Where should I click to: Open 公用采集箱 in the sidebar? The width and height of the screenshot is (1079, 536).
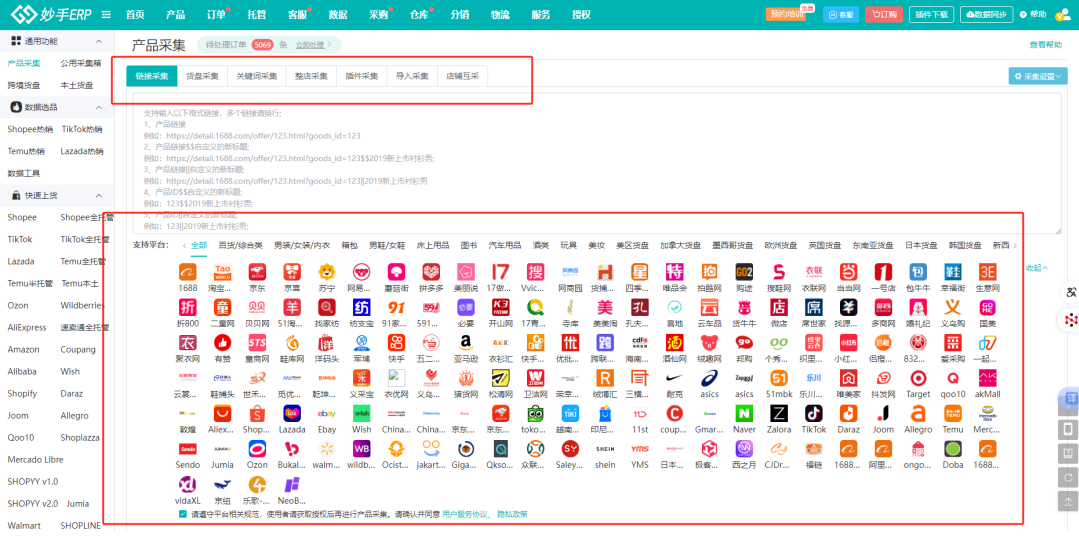point(81,63)
